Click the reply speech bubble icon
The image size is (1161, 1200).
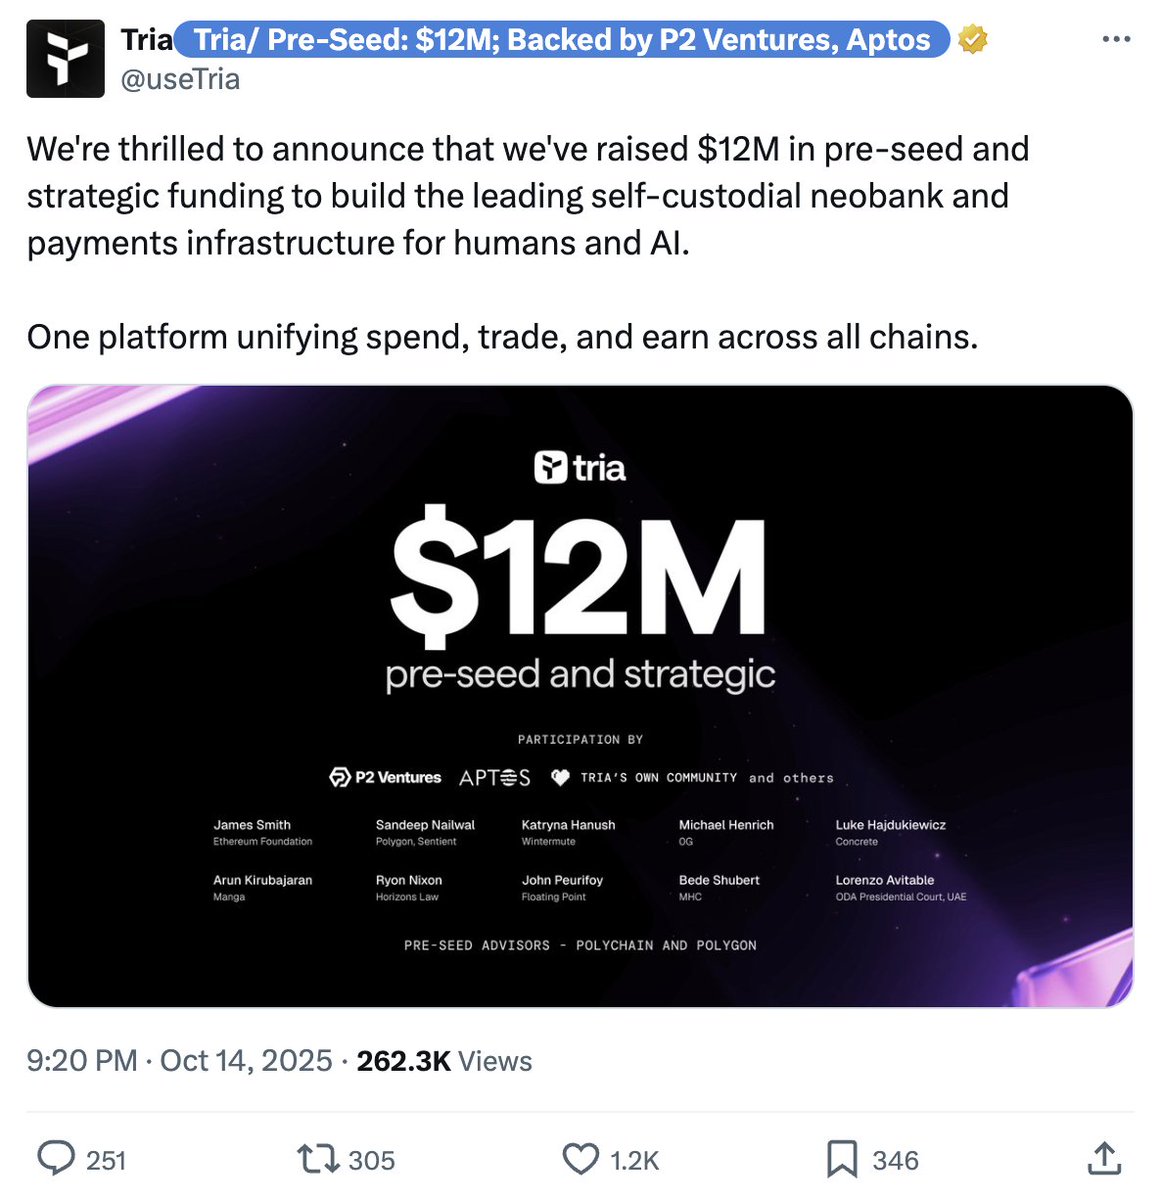point(56,1159)
